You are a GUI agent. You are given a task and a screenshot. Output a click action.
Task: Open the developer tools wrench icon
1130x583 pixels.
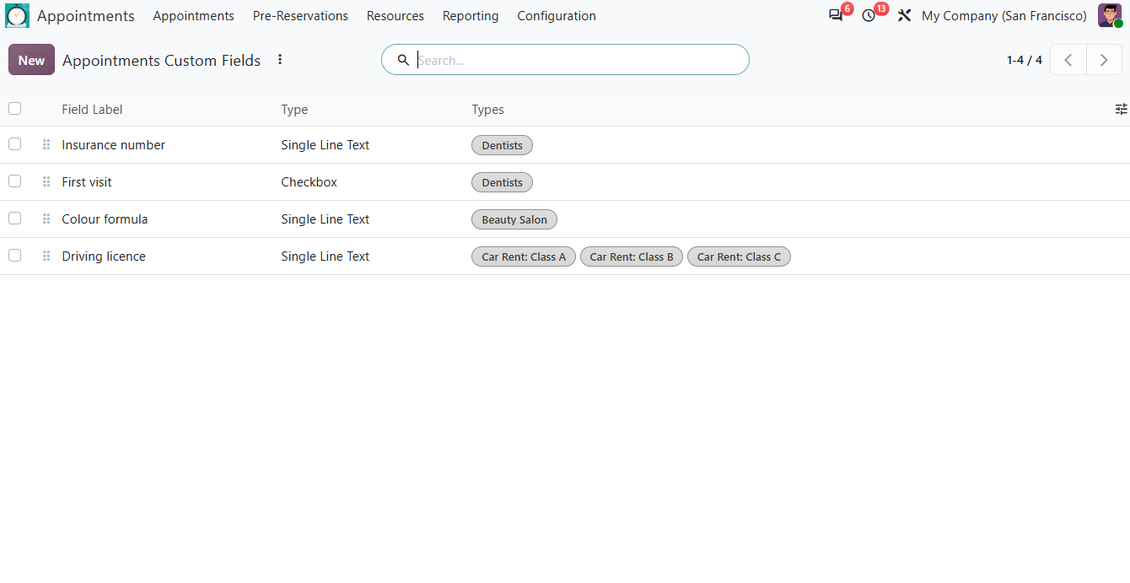[x=904, y=16]
